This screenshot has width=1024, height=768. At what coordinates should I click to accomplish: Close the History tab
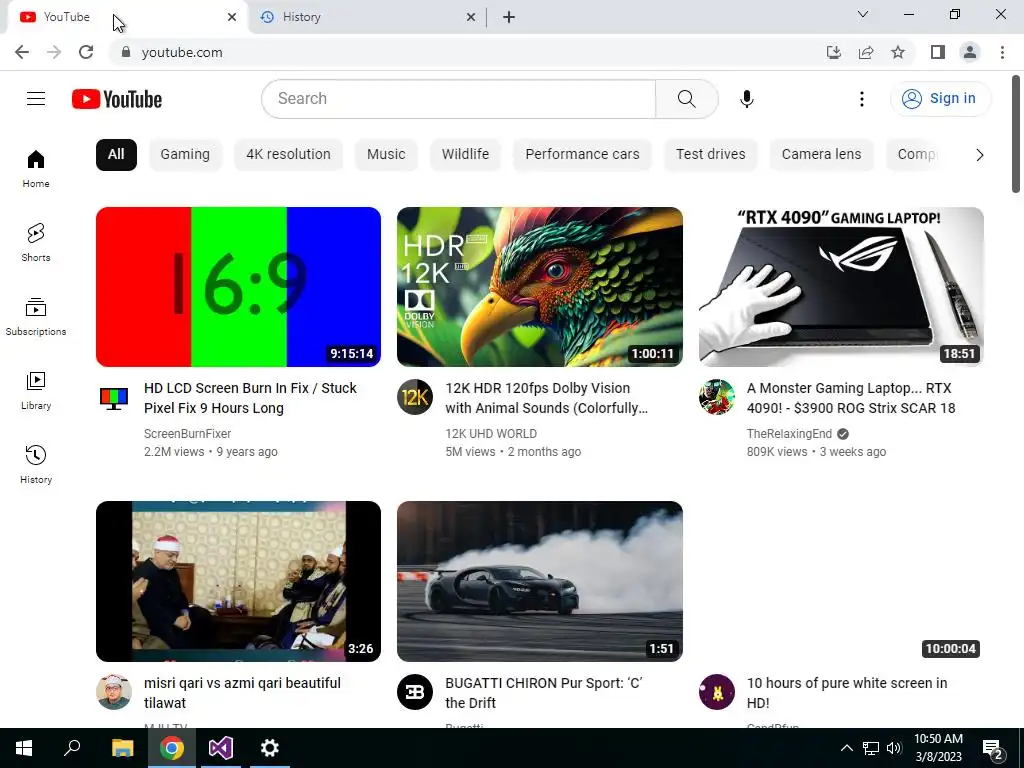(x=470, y=17)
